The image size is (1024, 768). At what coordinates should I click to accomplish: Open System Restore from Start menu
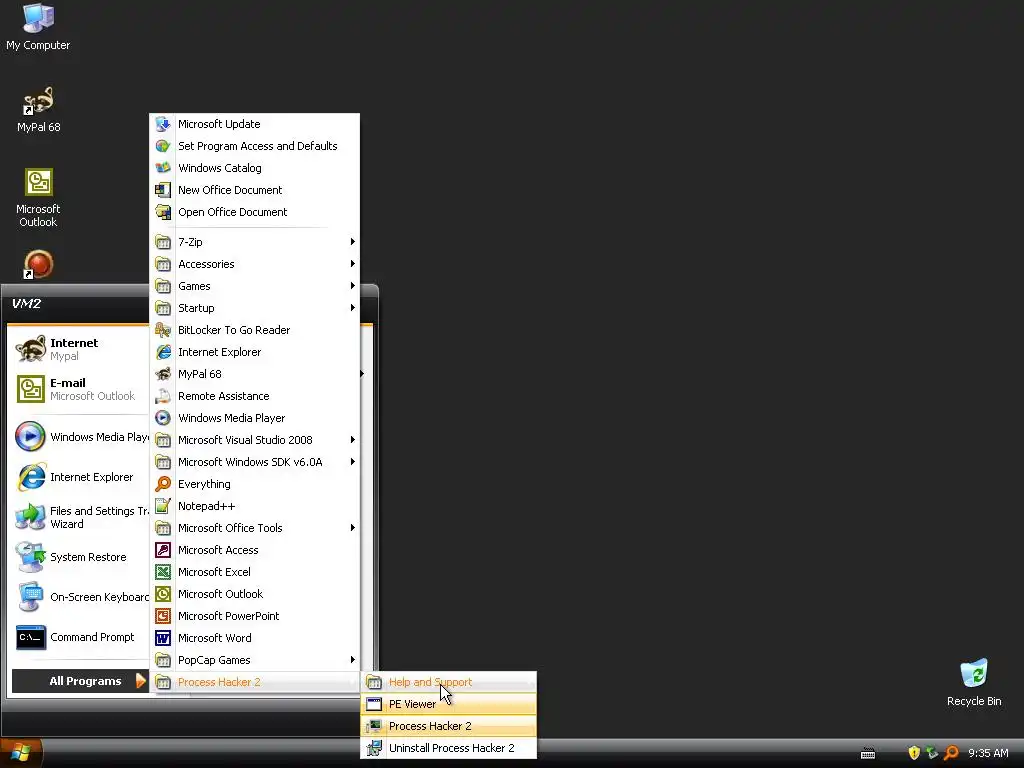(80, 557)
